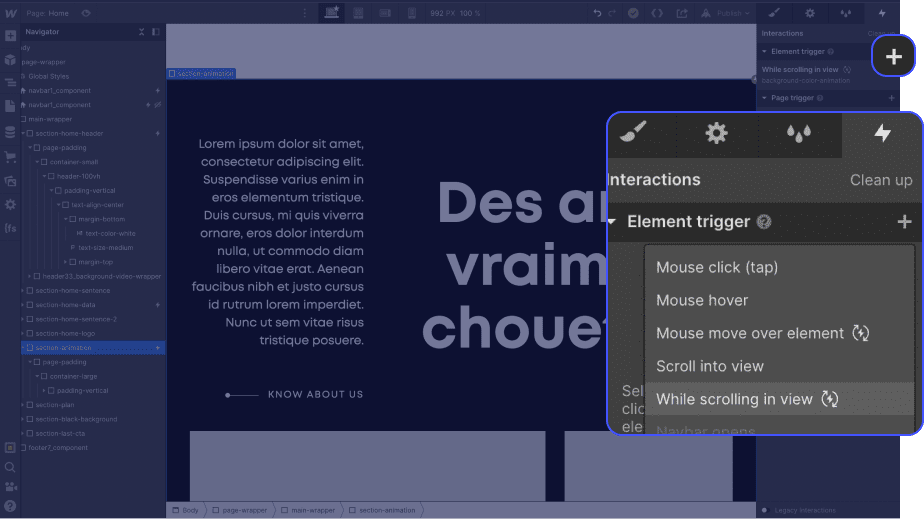Collapse the Page trigger section arrow
Viewport: 924px width, 519px height.
(x=764, y=98)
